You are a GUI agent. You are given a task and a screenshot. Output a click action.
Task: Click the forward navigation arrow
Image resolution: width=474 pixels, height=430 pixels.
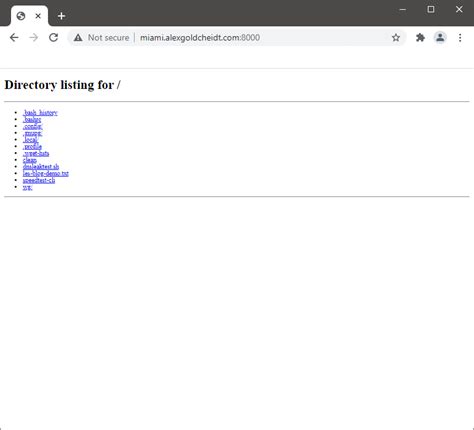33,38
